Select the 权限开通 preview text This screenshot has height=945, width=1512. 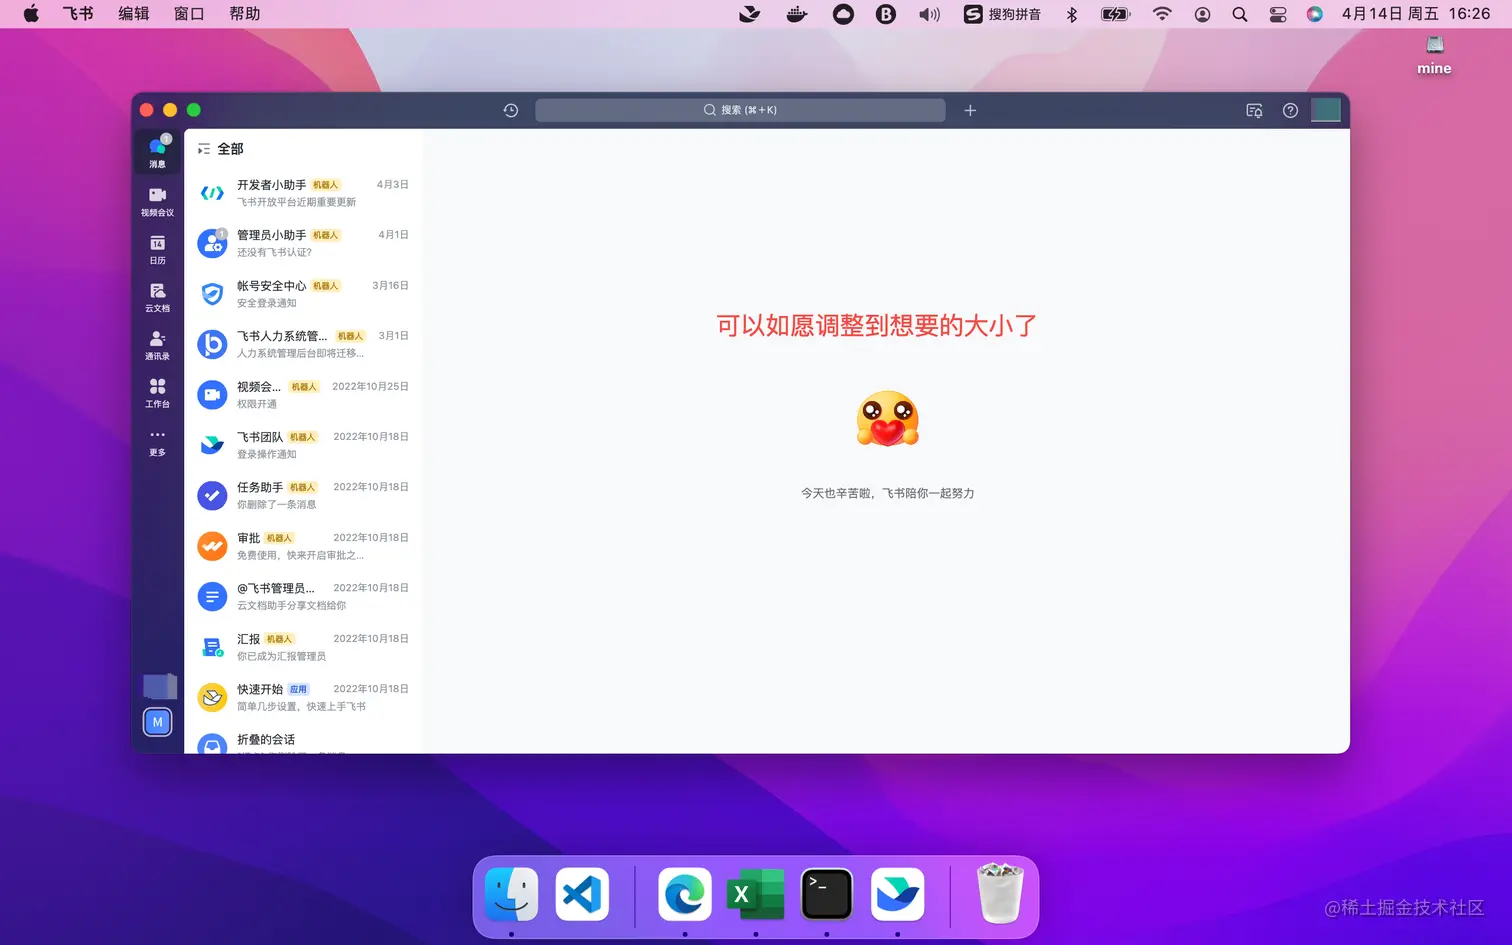pos(257,404)
